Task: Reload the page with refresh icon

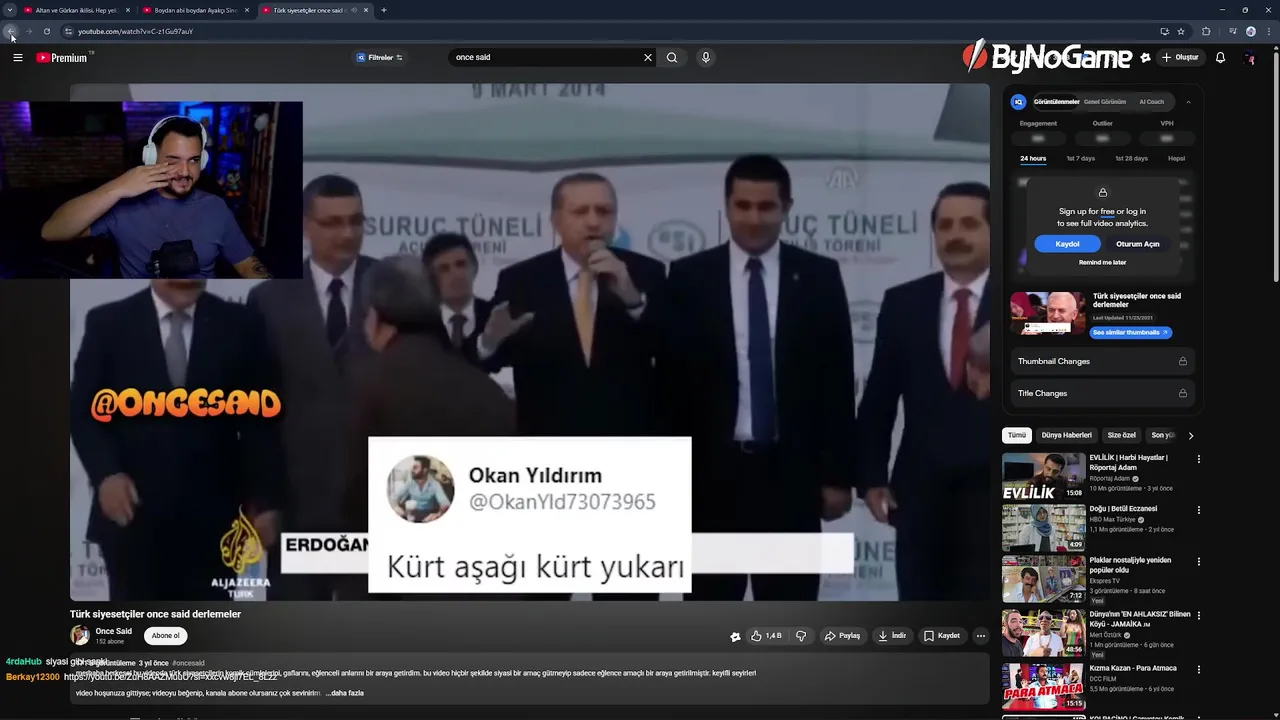Action: 47,31
